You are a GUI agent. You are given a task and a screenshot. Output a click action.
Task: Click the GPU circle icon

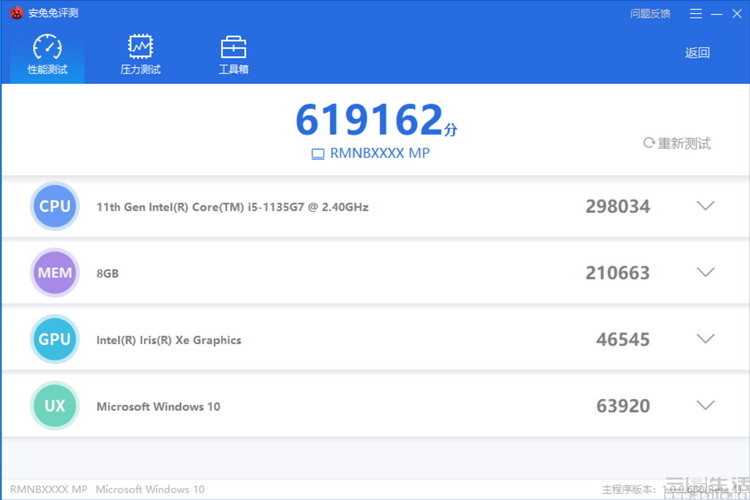coord(55,339)
